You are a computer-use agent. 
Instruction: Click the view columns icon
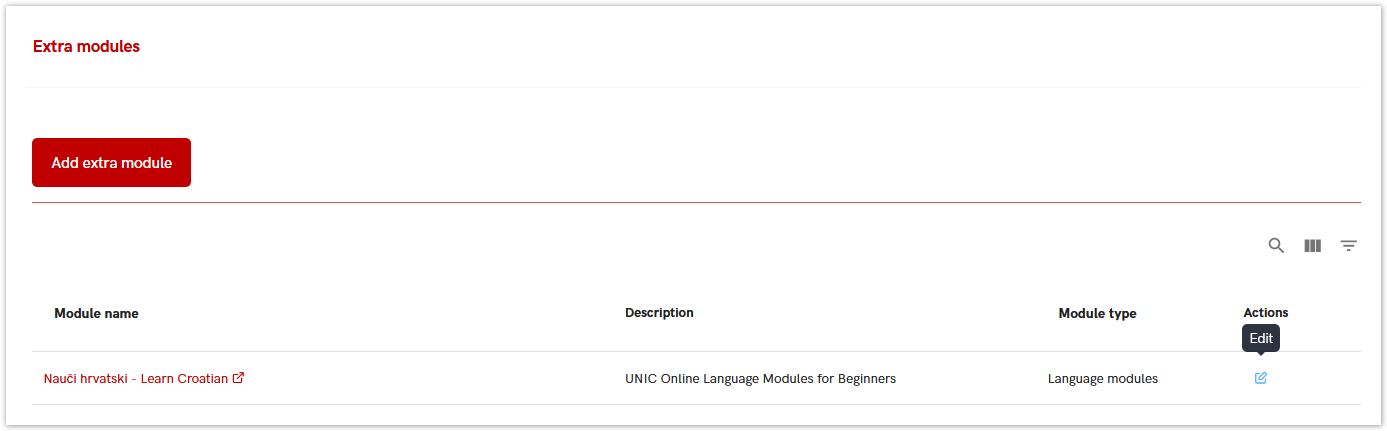(x=1313, y=246)
